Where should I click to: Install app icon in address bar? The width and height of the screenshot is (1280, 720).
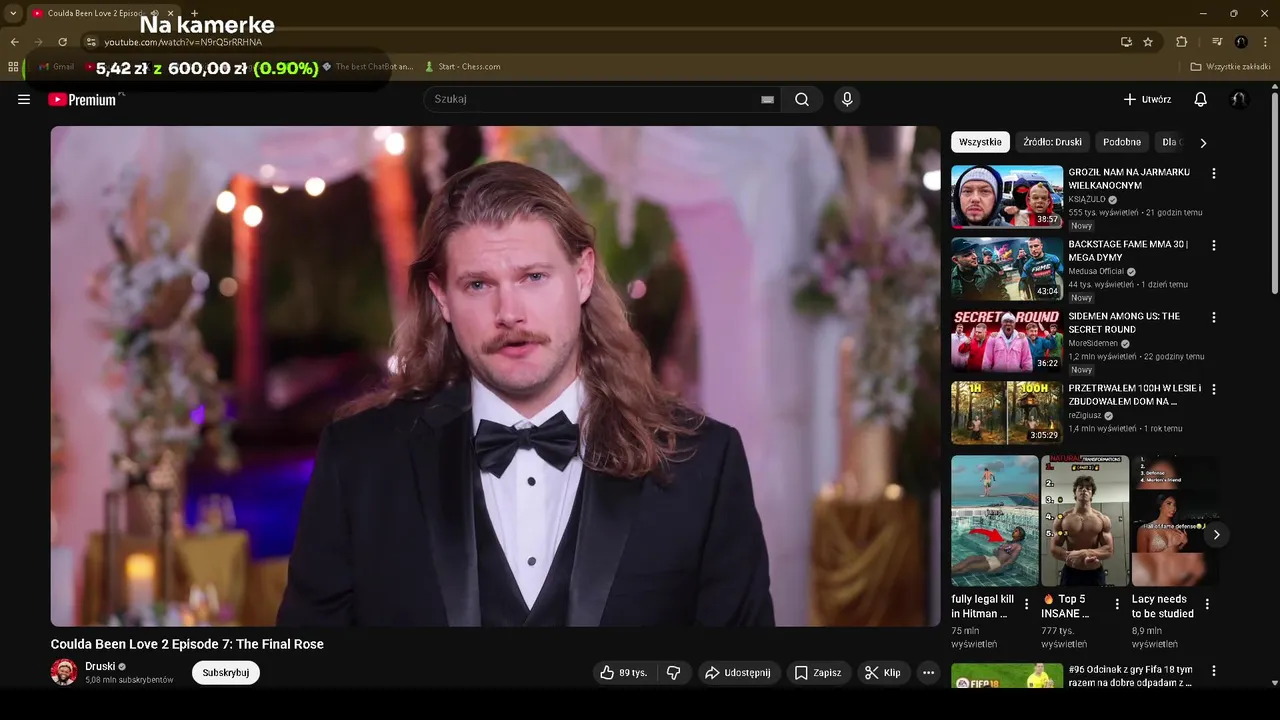pyautogui.click(x=1126, y=42)
